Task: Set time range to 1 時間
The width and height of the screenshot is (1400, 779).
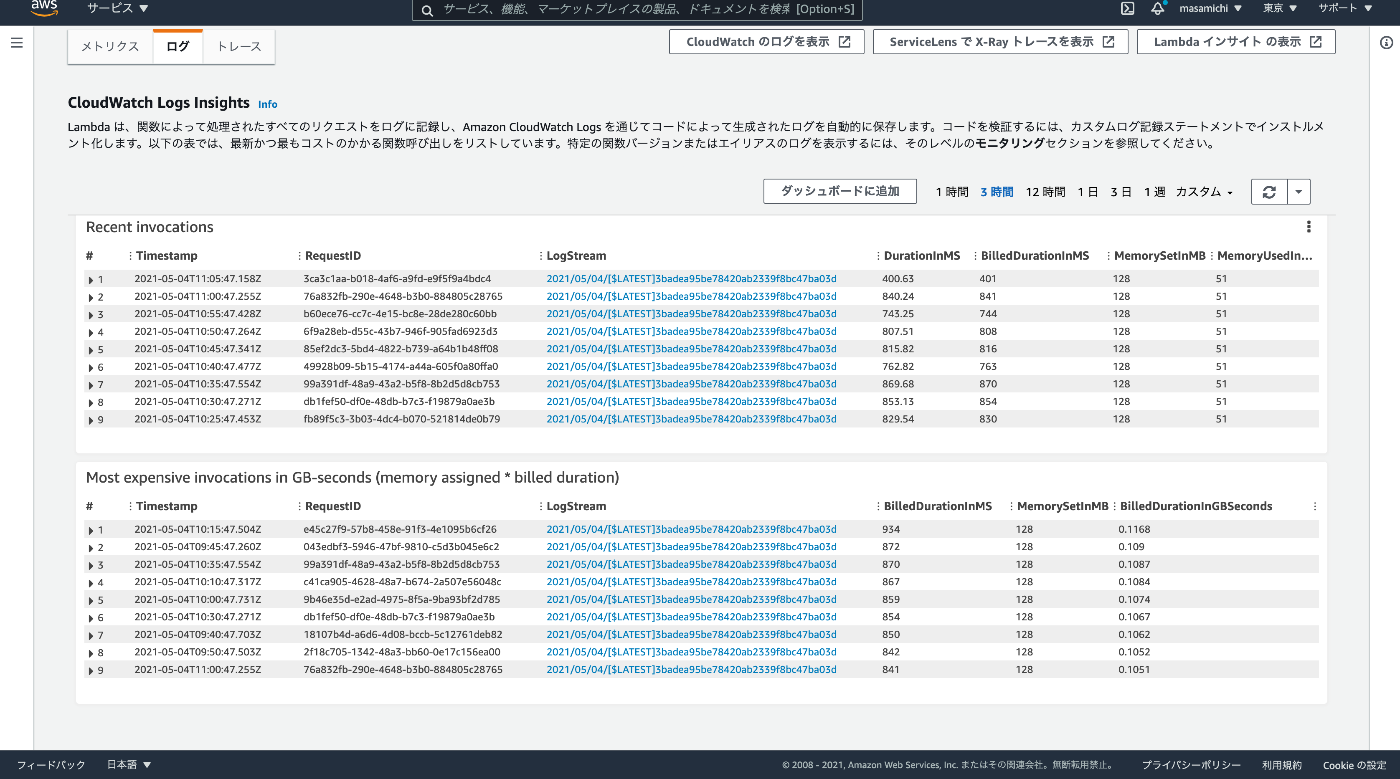Action: 952,192
